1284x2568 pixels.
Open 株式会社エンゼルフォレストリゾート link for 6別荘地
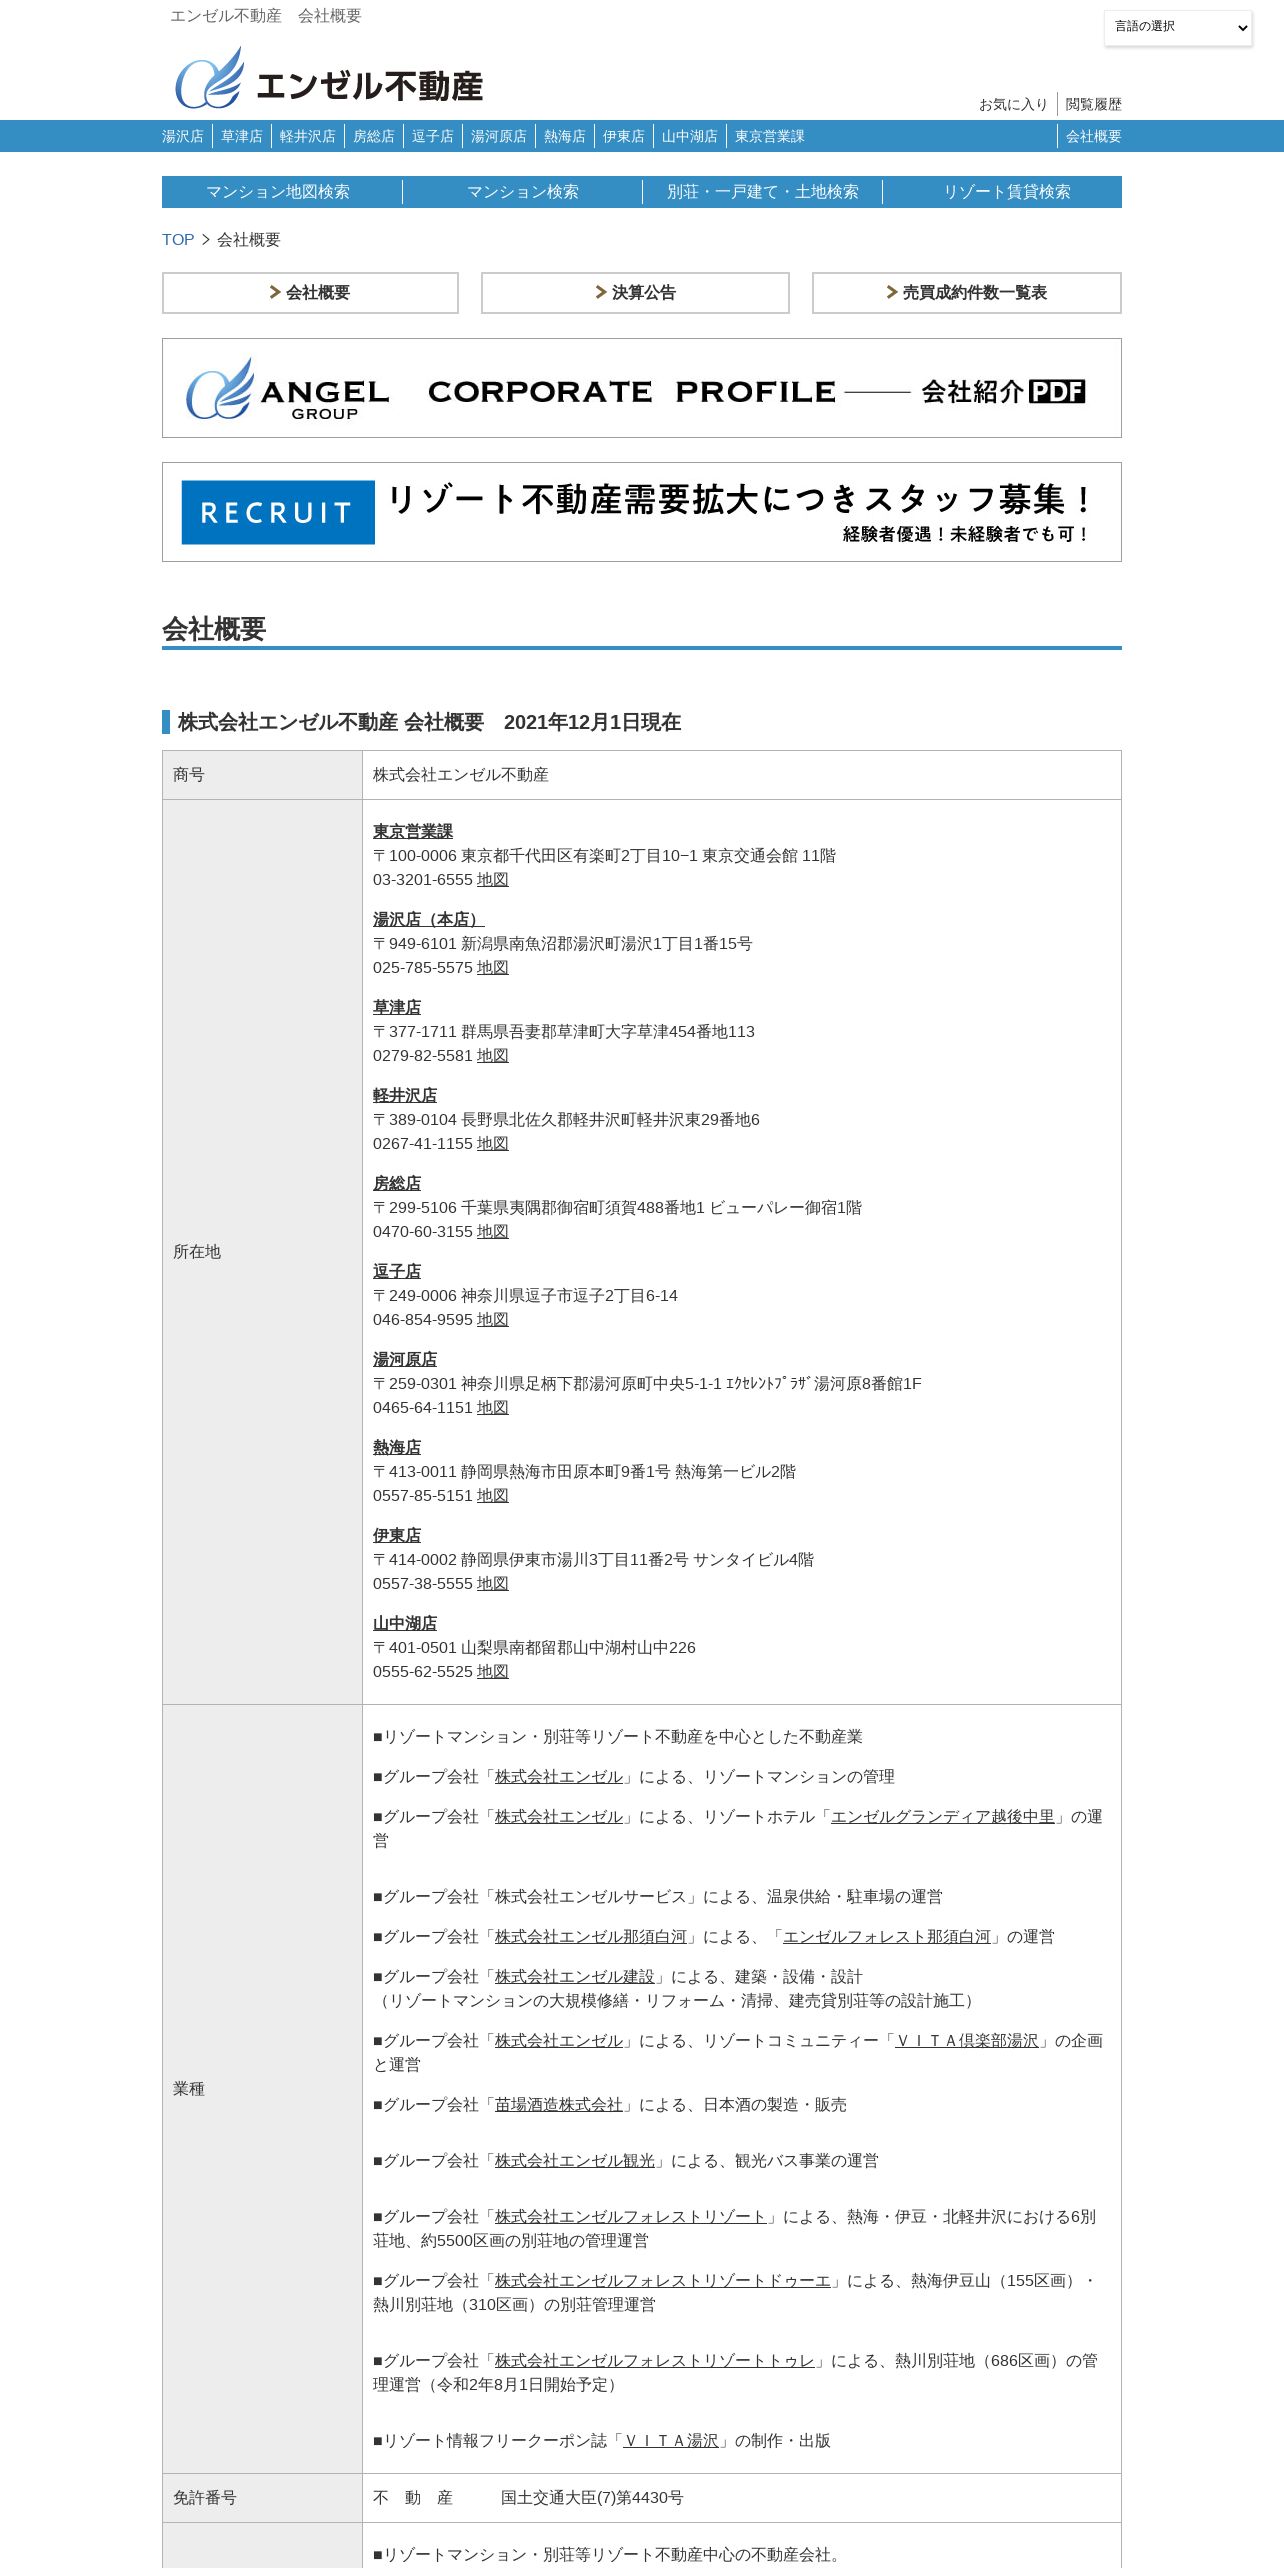pos(631,2217)
